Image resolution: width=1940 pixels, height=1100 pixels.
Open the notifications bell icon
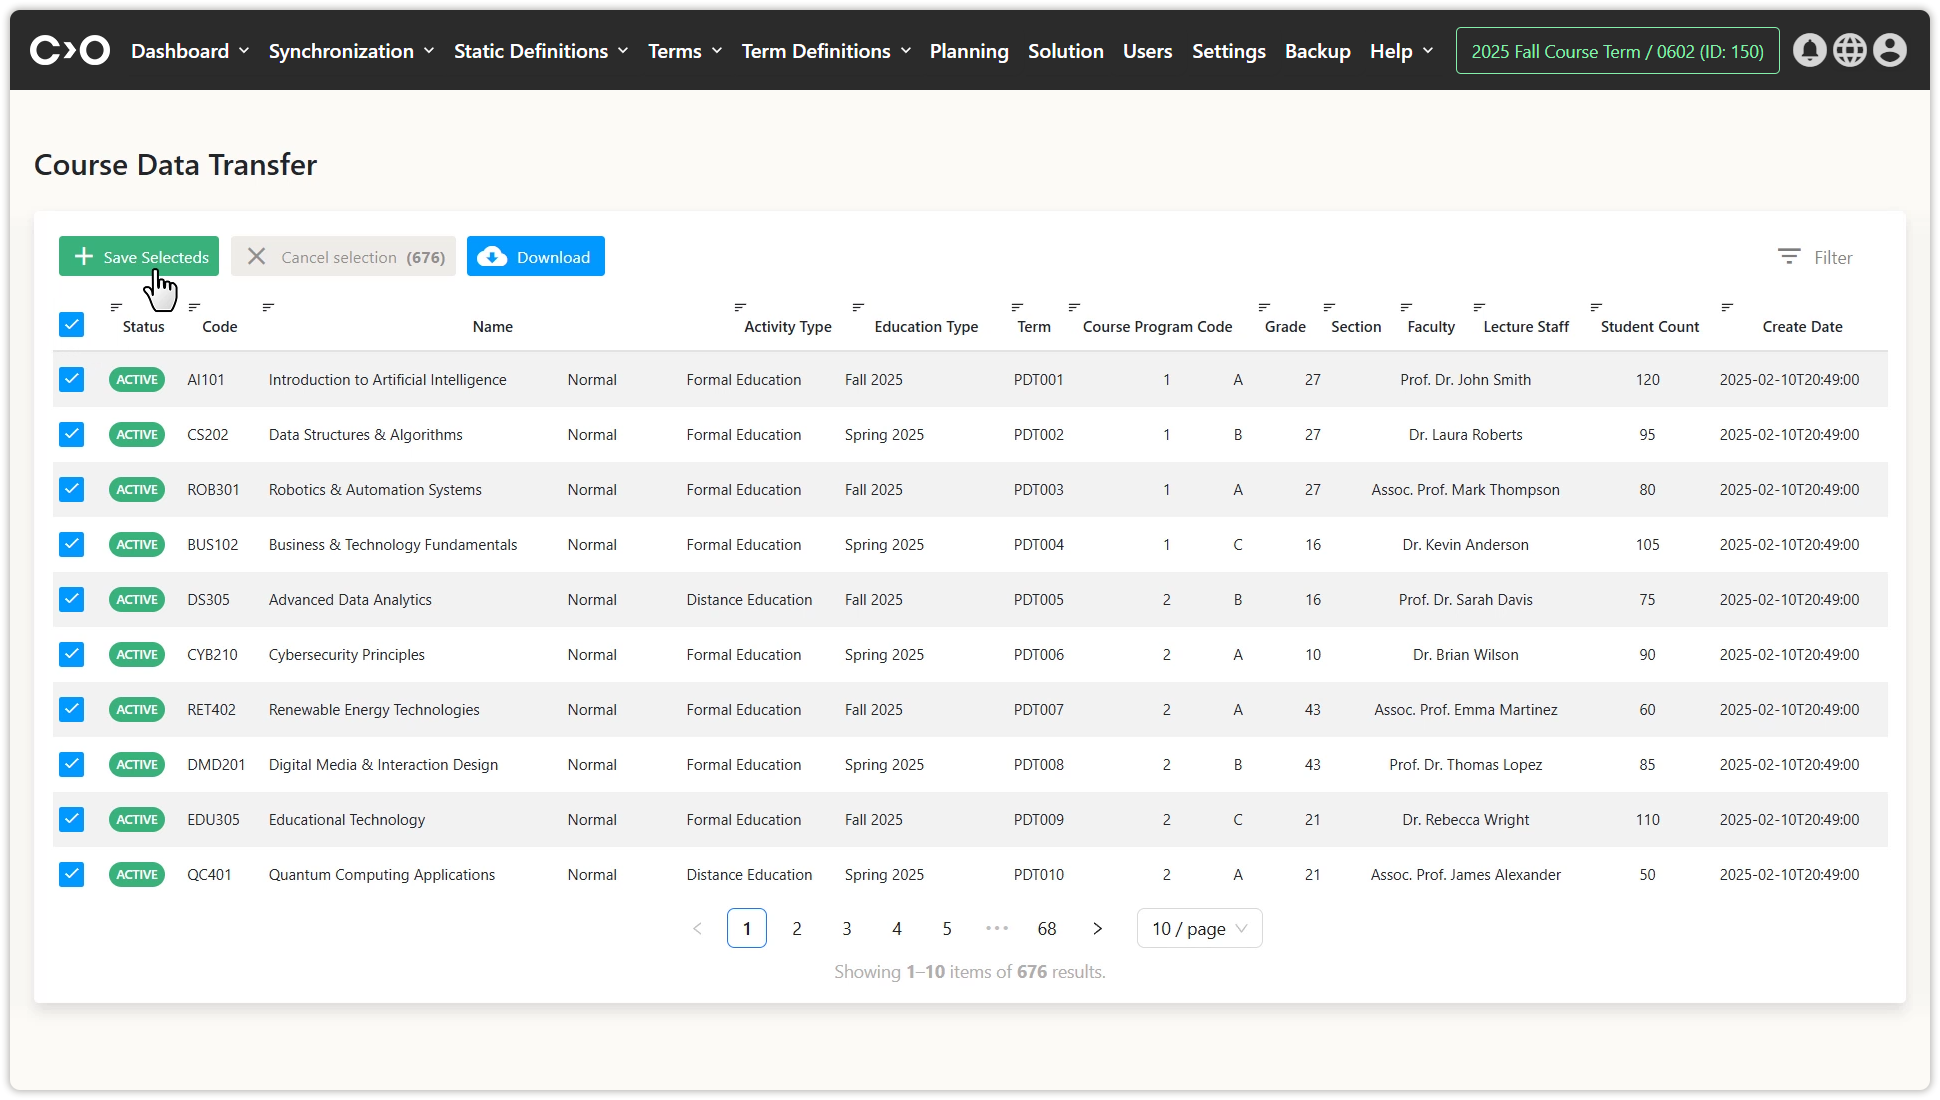click(1809, 50)
